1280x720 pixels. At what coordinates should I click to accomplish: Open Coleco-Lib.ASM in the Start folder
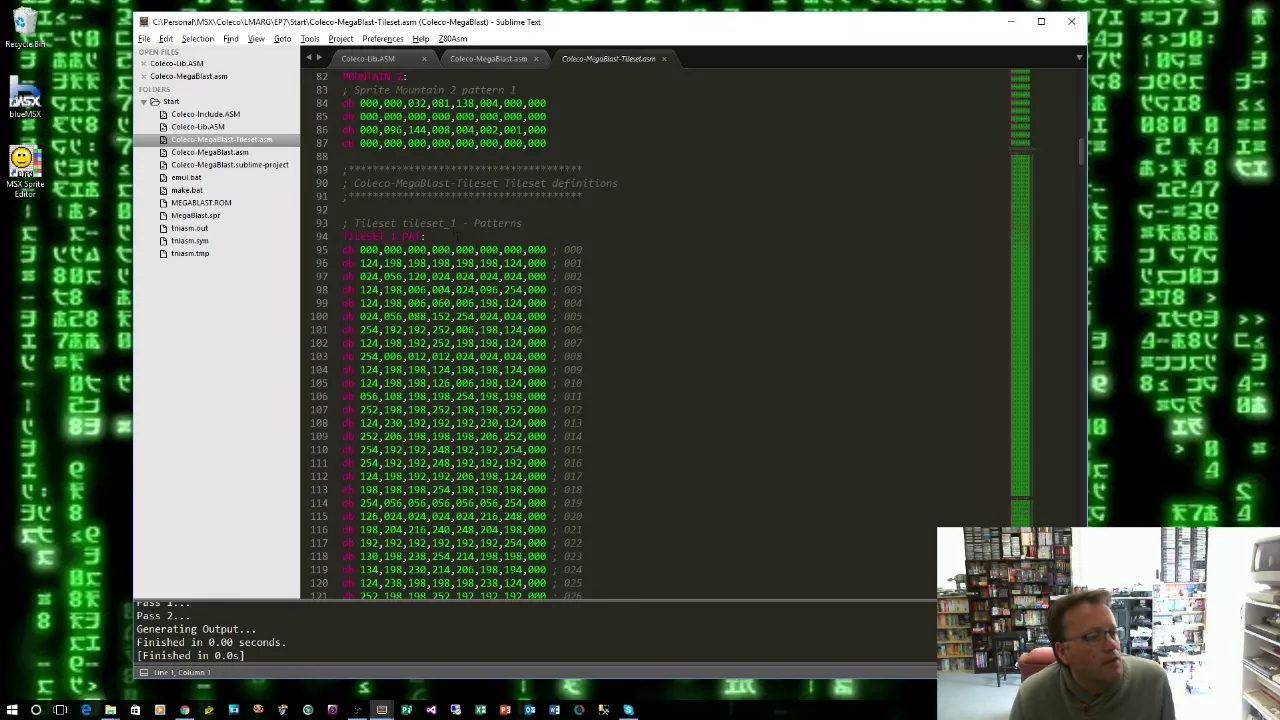click(x=198, y=127)
